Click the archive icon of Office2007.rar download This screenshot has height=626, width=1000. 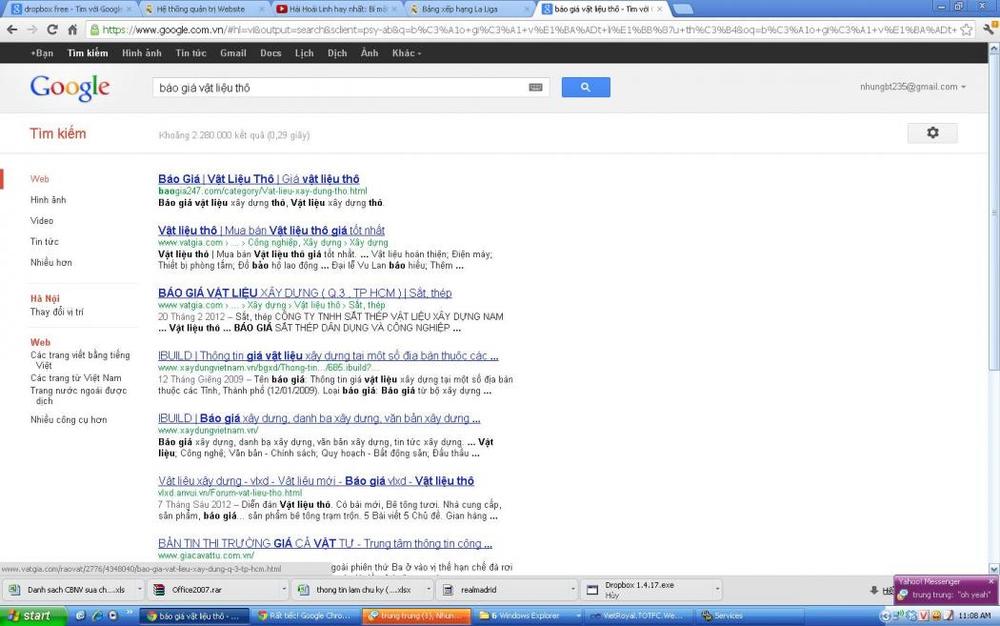click(159, 590)
